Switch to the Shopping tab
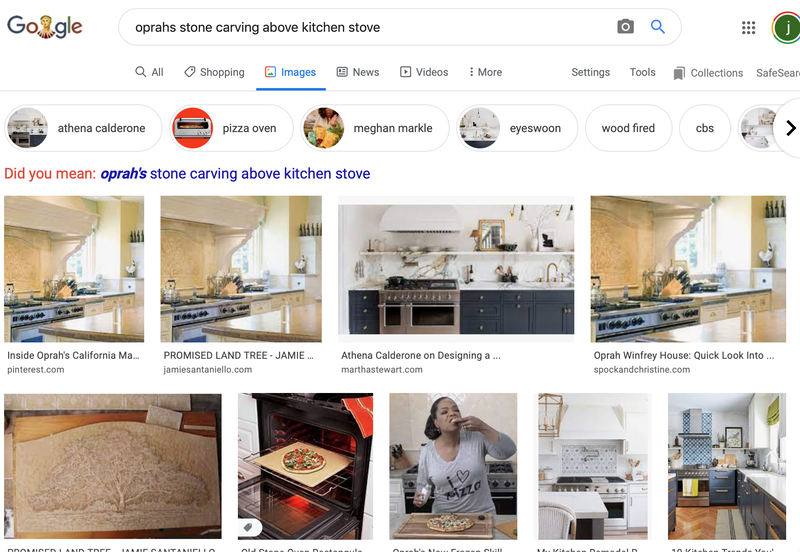Viewport: 800px width, 552px height. [214, 72]
